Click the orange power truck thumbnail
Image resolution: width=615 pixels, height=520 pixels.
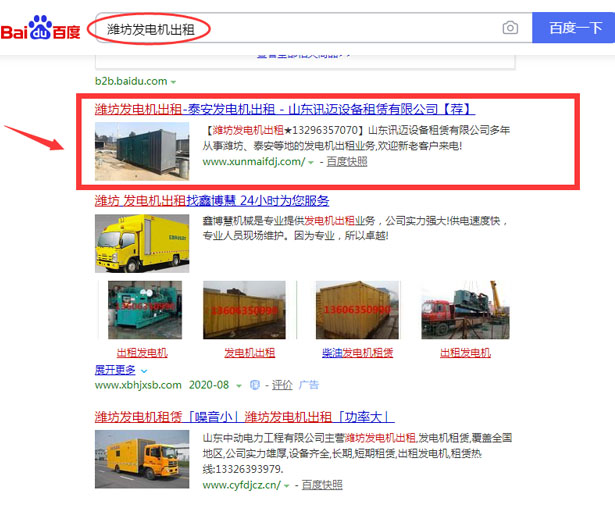[142, 459]
